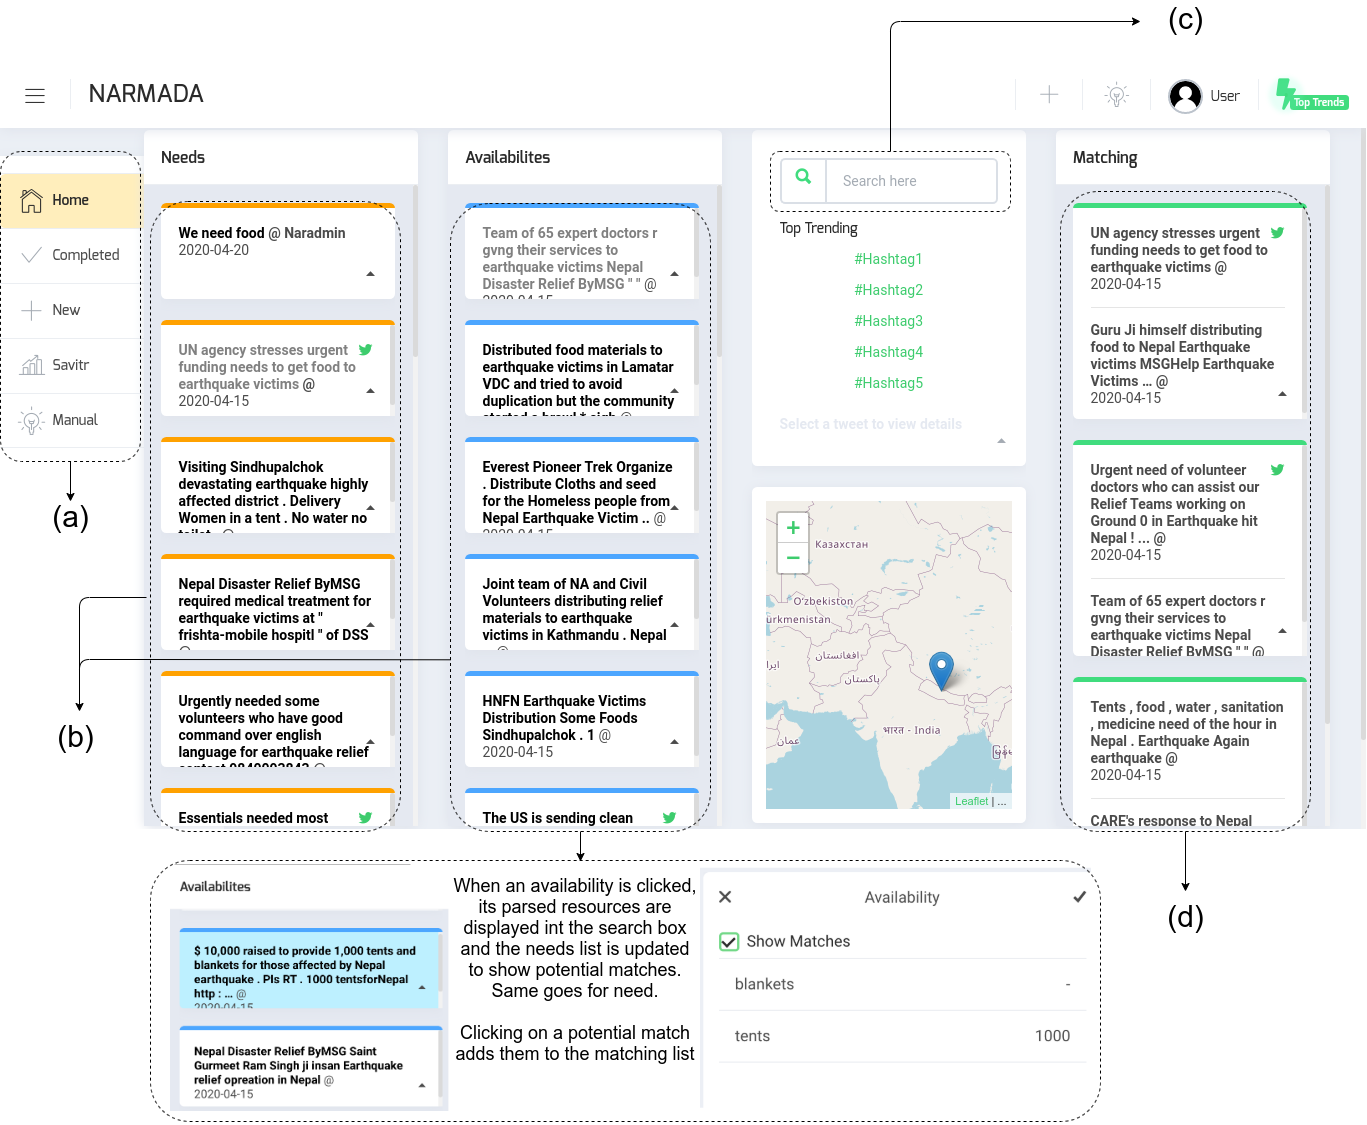Toggle the Show Matches checkbox
This screenshot has height=1125, width=1367.
tap(730, 942)
